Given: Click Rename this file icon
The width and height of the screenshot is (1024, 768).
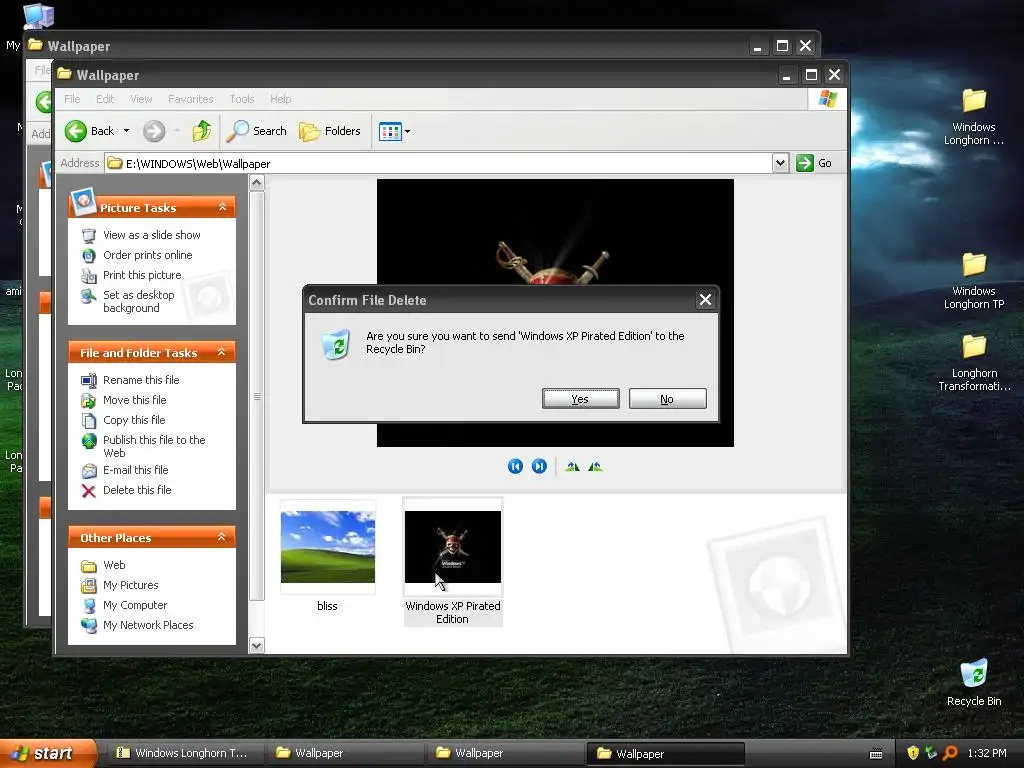Looking at the screenshot, I should point(89,380).
